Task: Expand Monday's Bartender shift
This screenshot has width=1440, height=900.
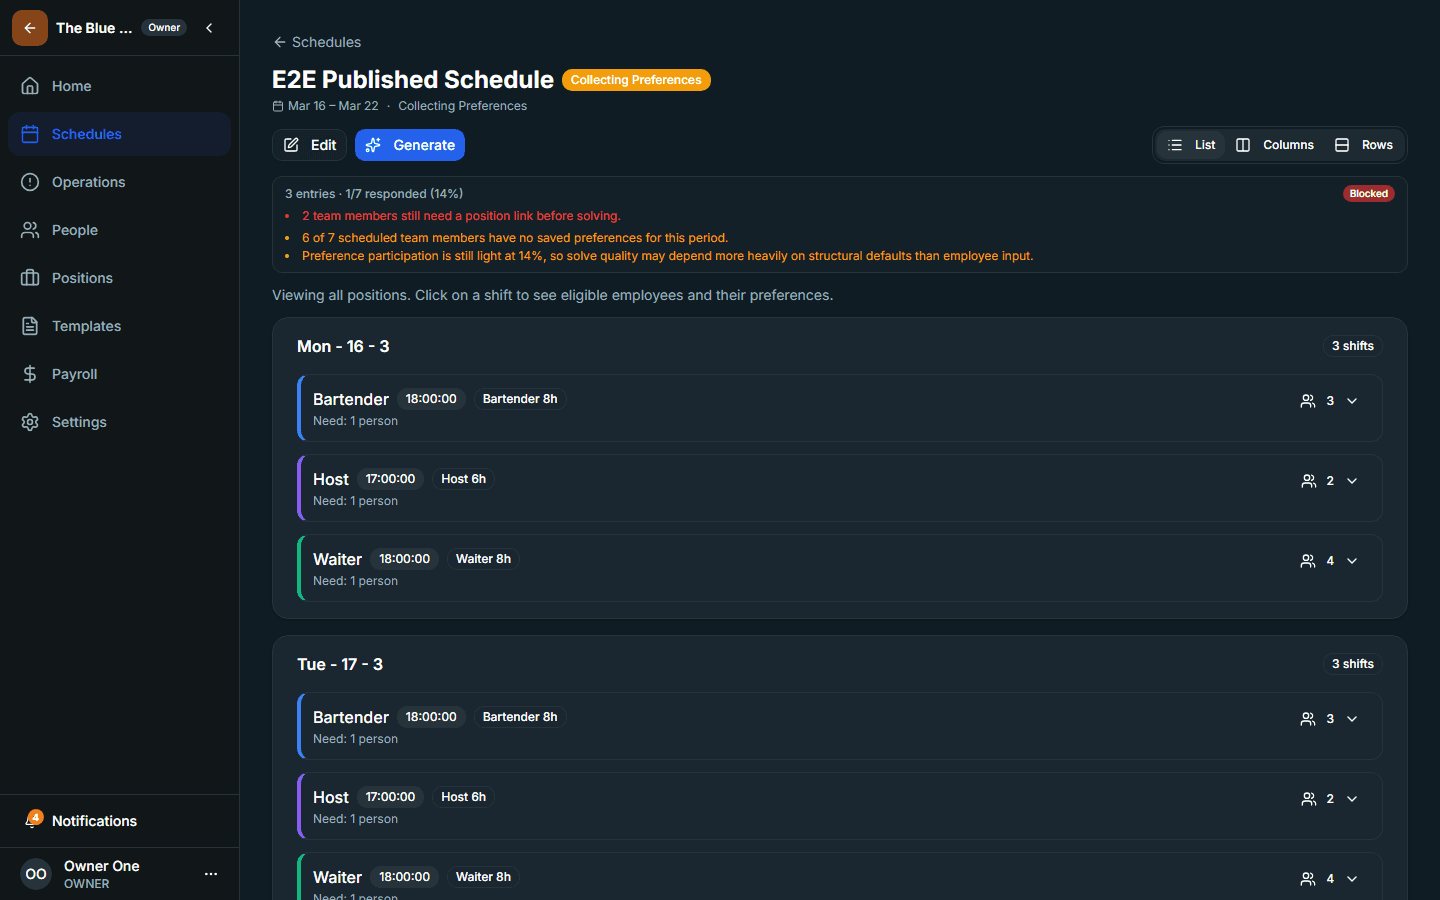Action: pos(1352,401)
